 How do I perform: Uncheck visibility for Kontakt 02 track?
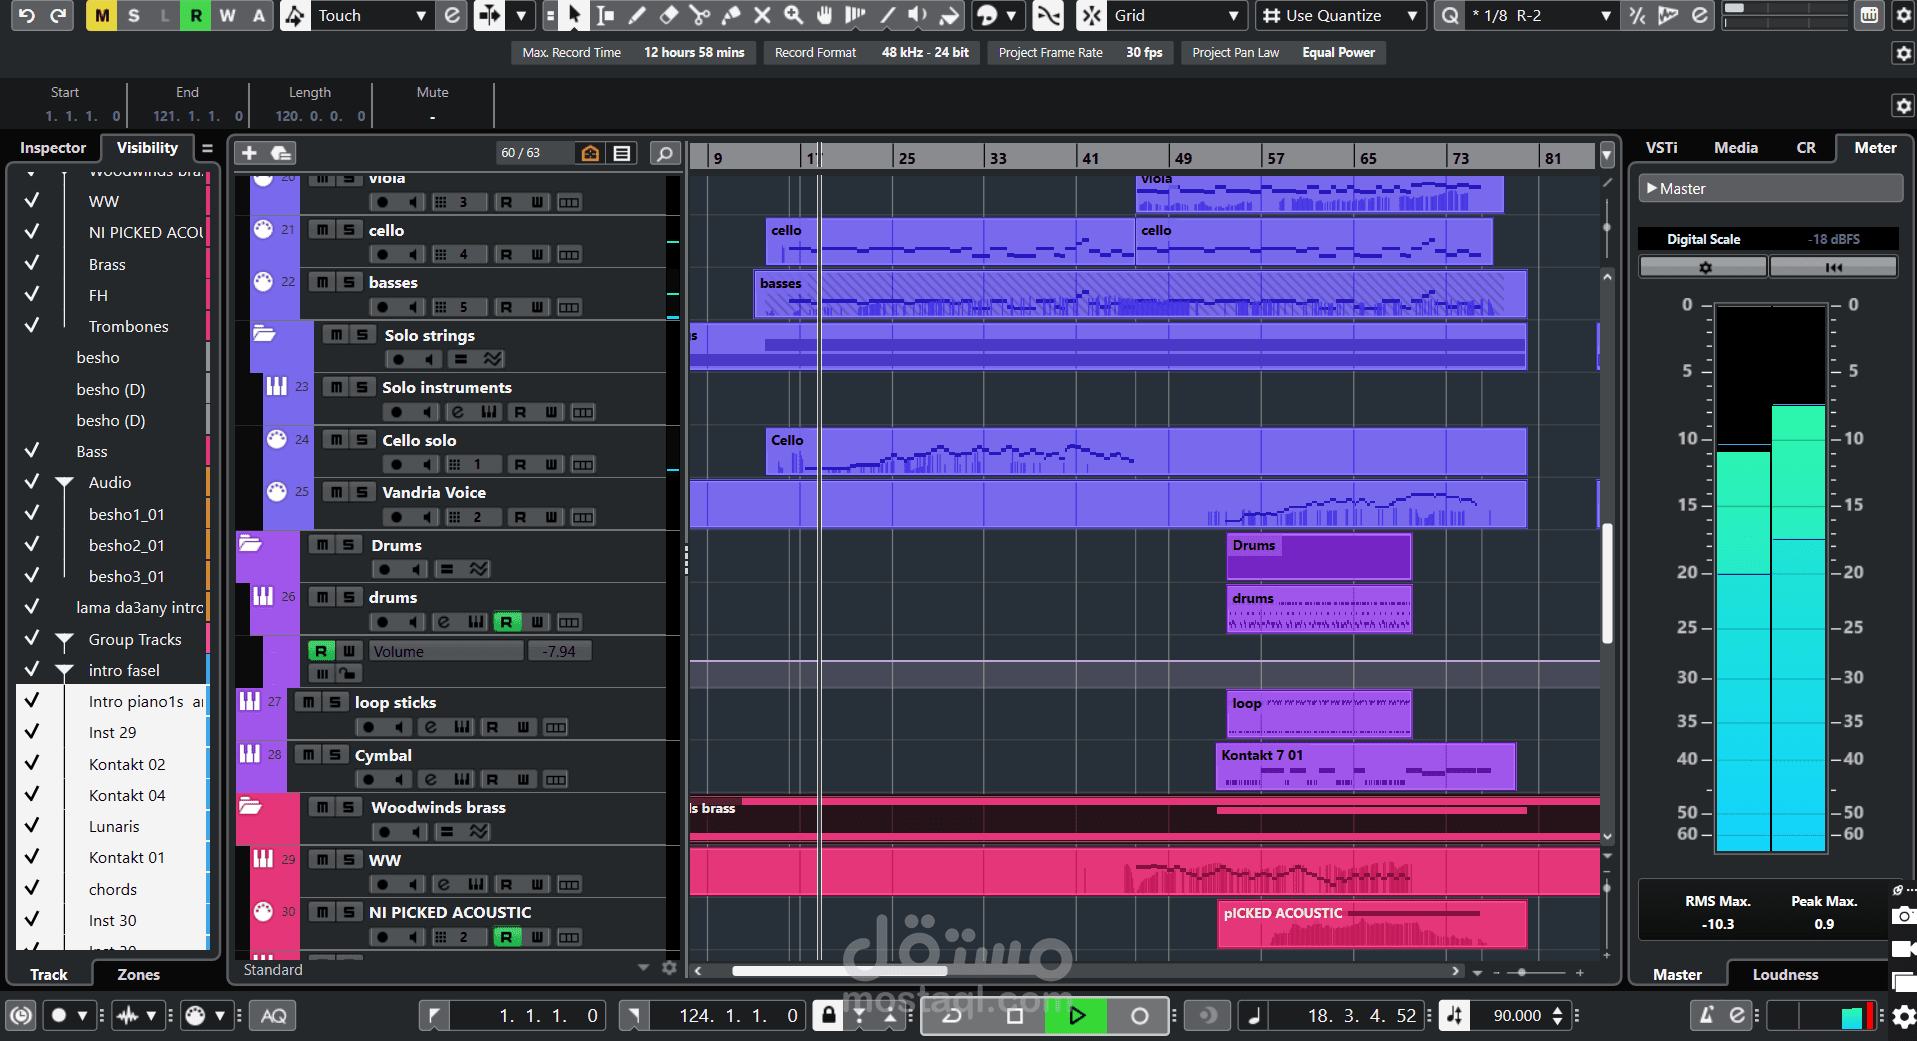[x=32, y=763]
